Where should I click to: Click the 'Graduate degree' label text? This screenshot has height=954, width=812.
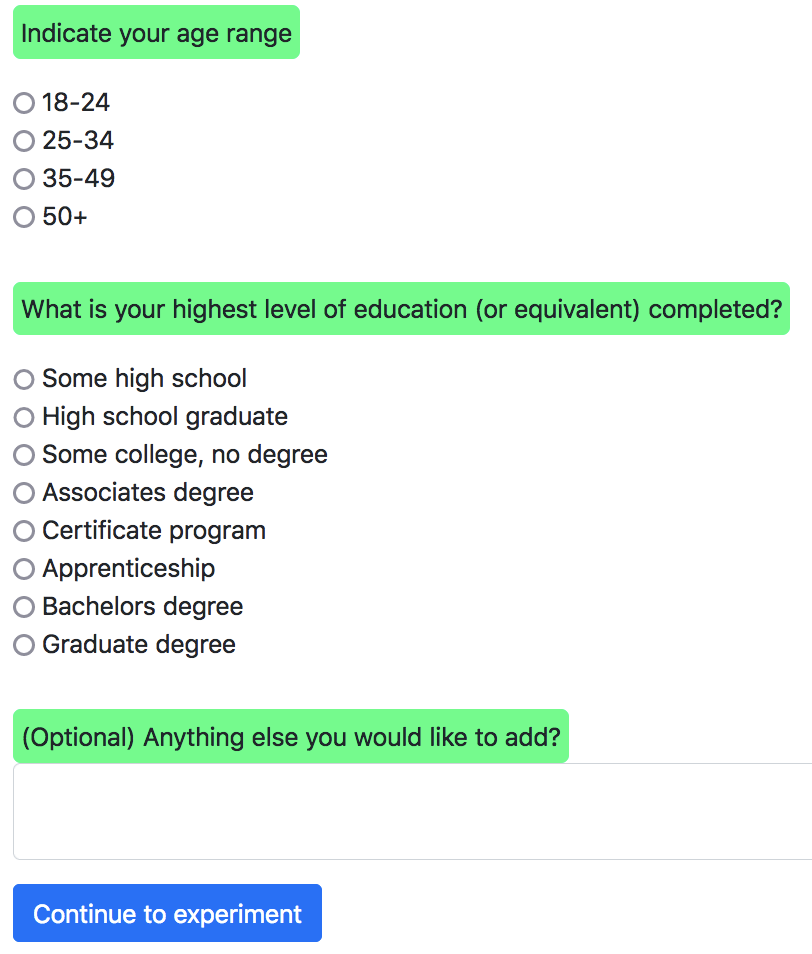pos(139,645)
